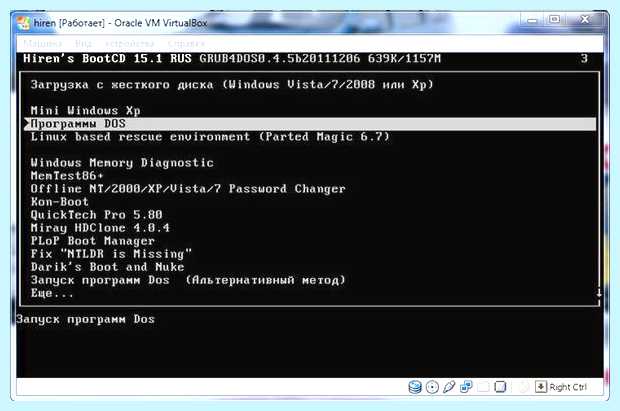Select Darik's Boot and Nuke entry
The width and height of the screenshot is (620, 411).
[107, 267]
